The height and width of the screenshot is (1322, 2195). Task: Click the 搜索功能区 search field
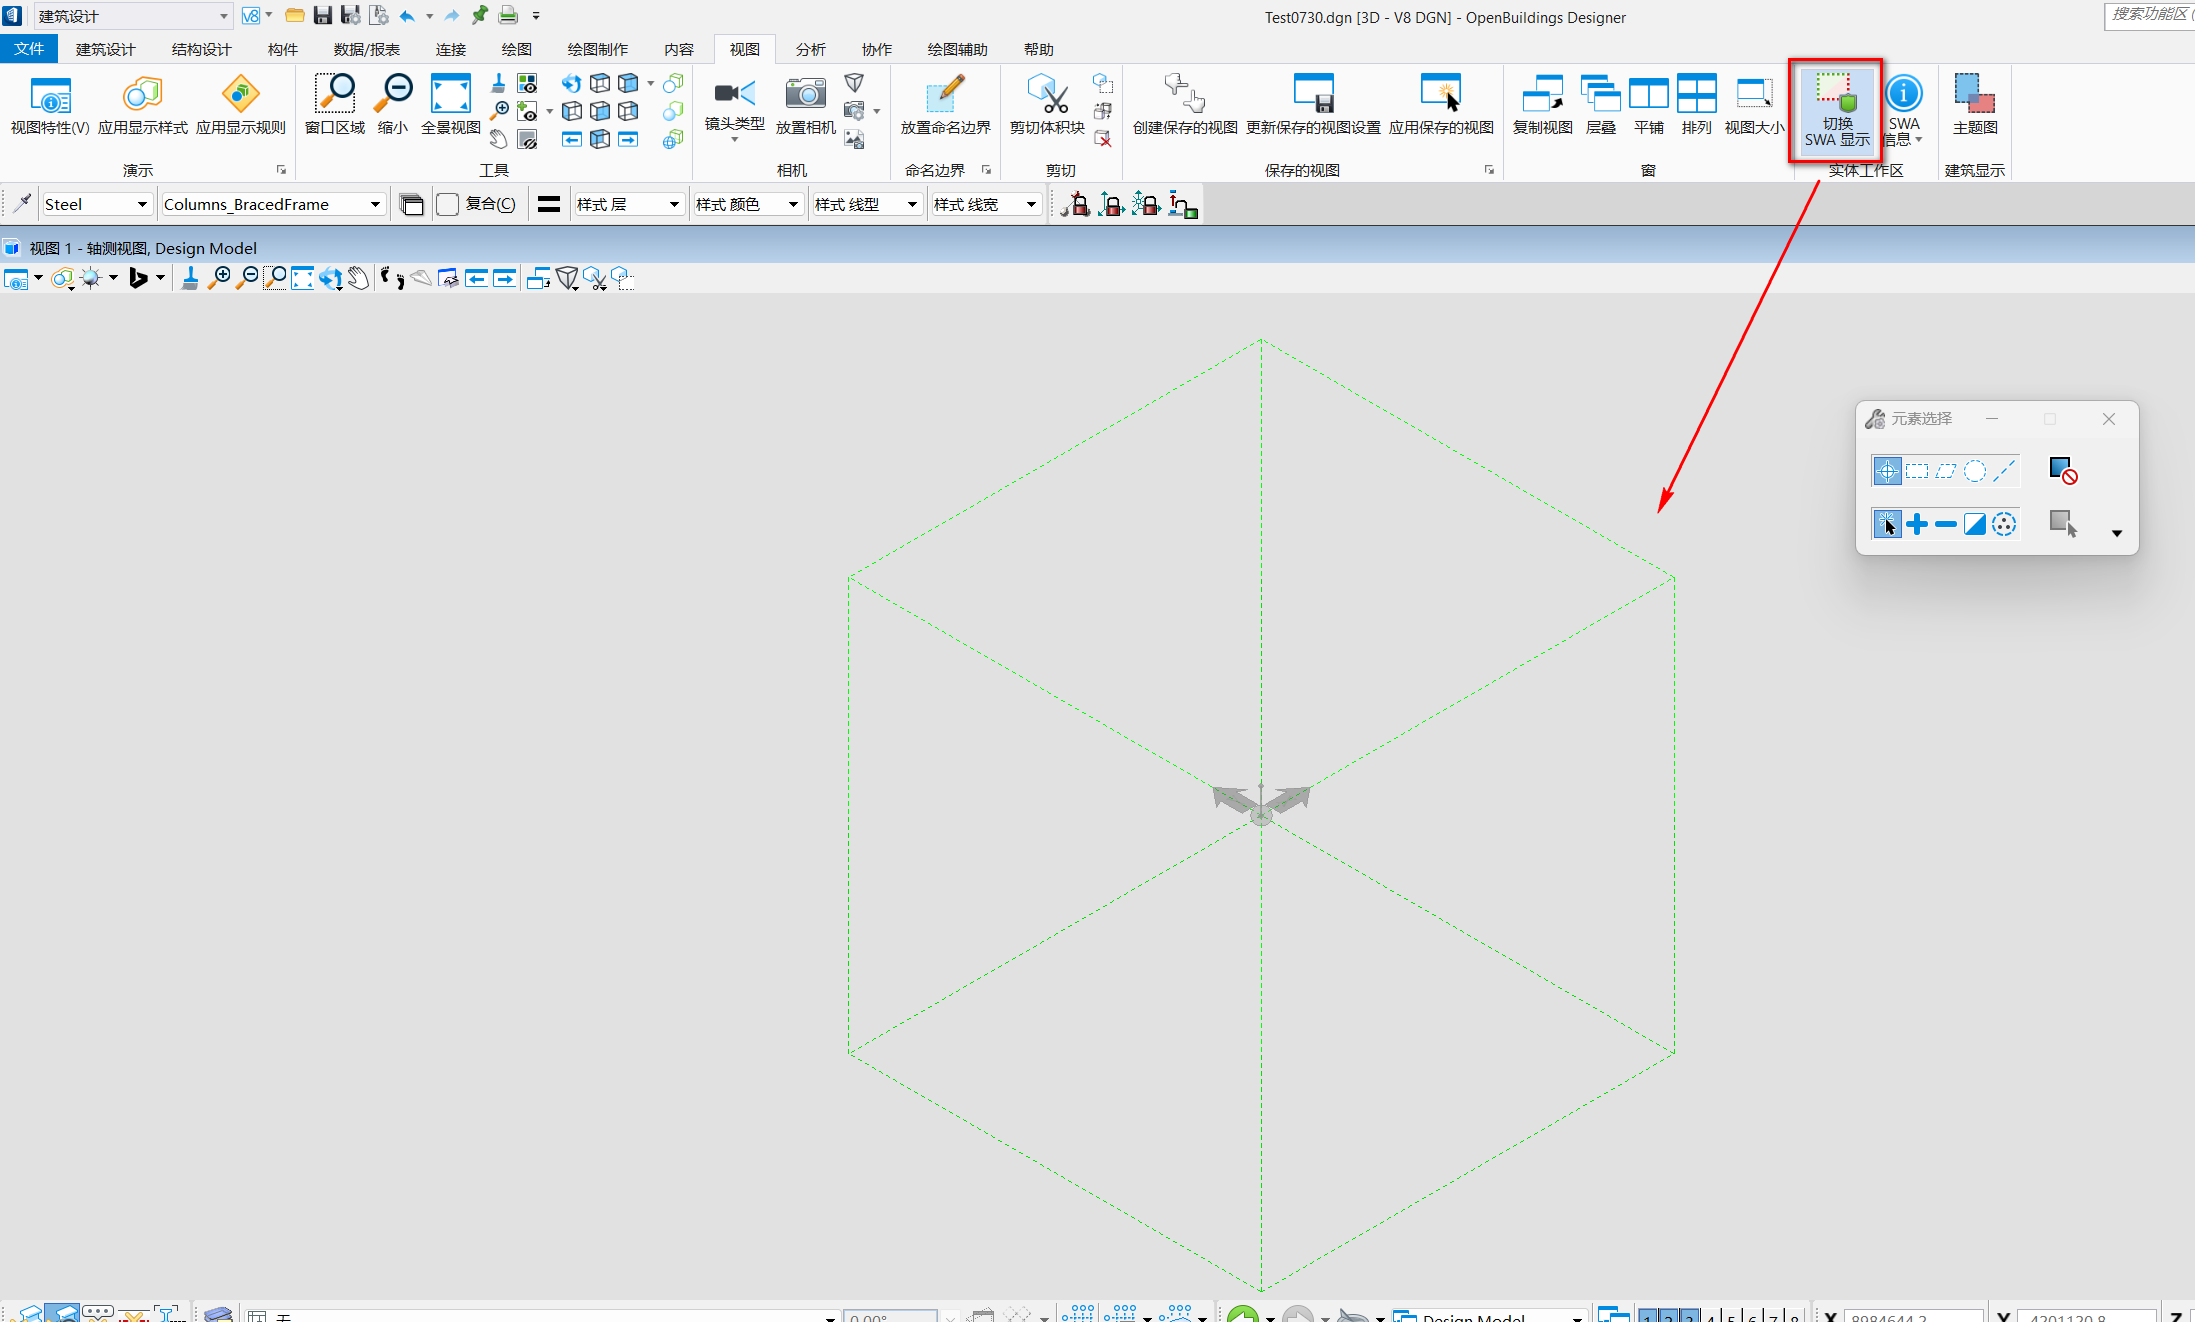tap(2150, 14)
